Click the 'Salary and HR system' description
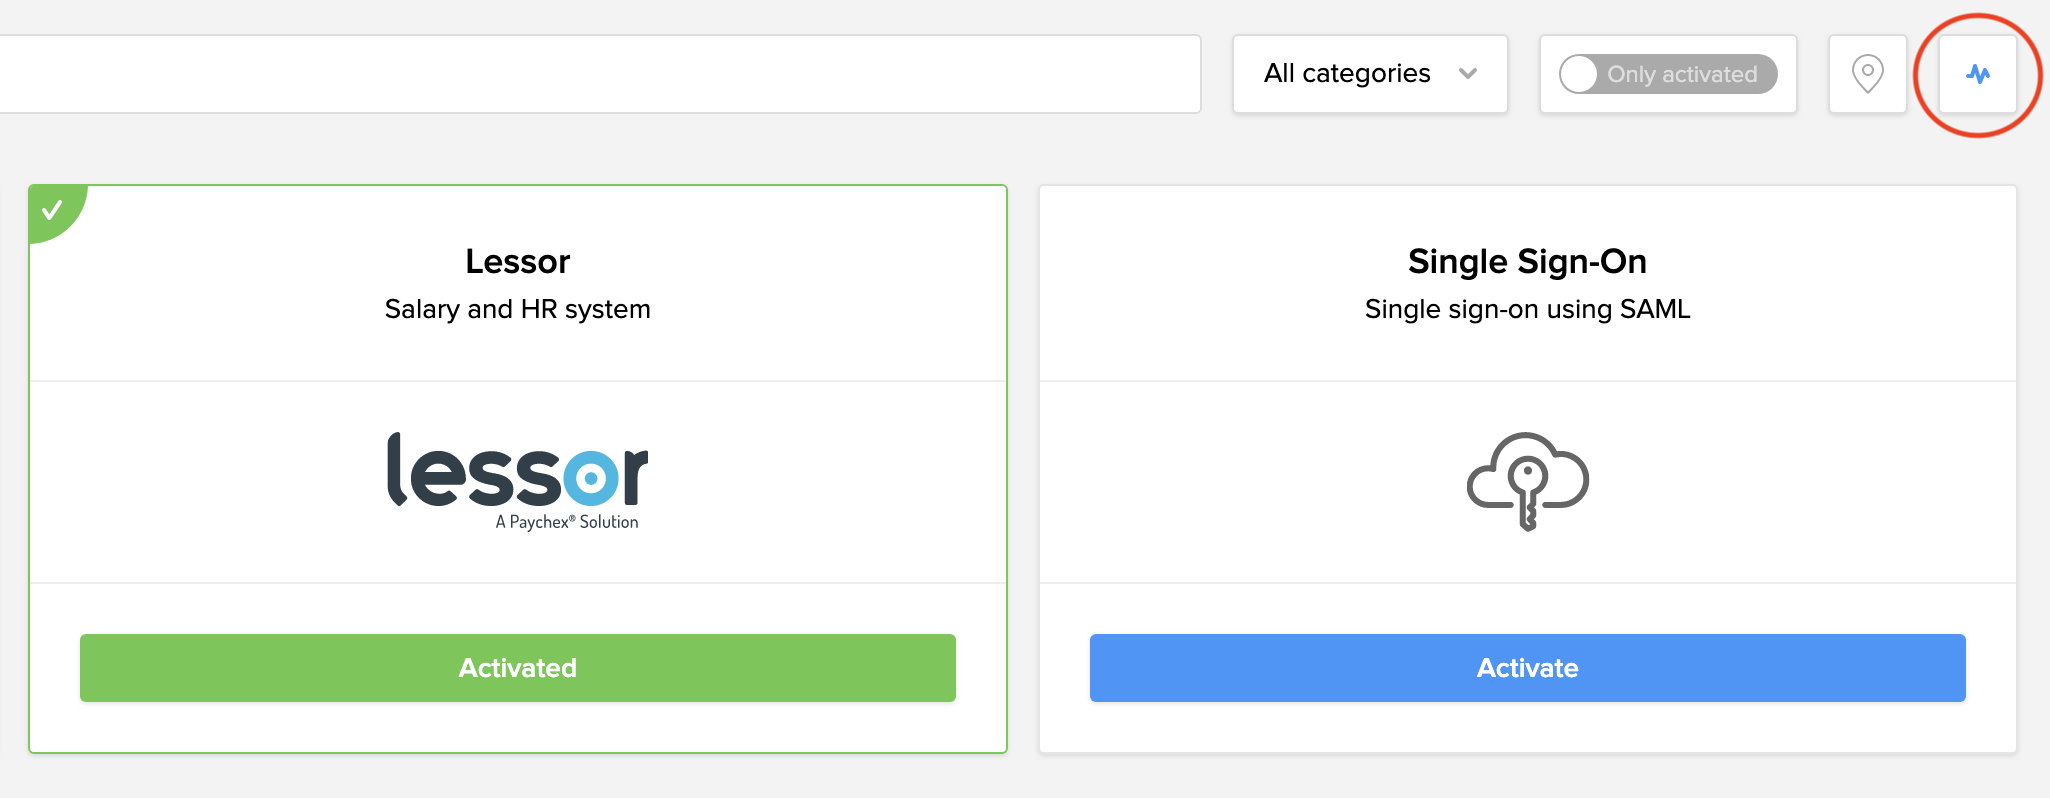The image size is (2050, 798). pyautogui.click(x=517, y=309)
